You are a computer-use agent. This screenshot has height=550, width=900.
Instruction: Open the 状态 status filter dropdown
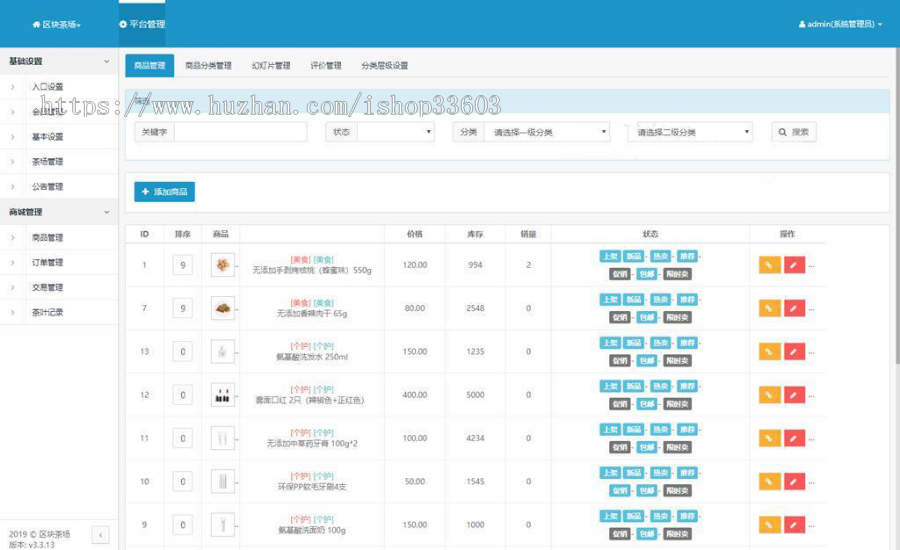(395, 132)
